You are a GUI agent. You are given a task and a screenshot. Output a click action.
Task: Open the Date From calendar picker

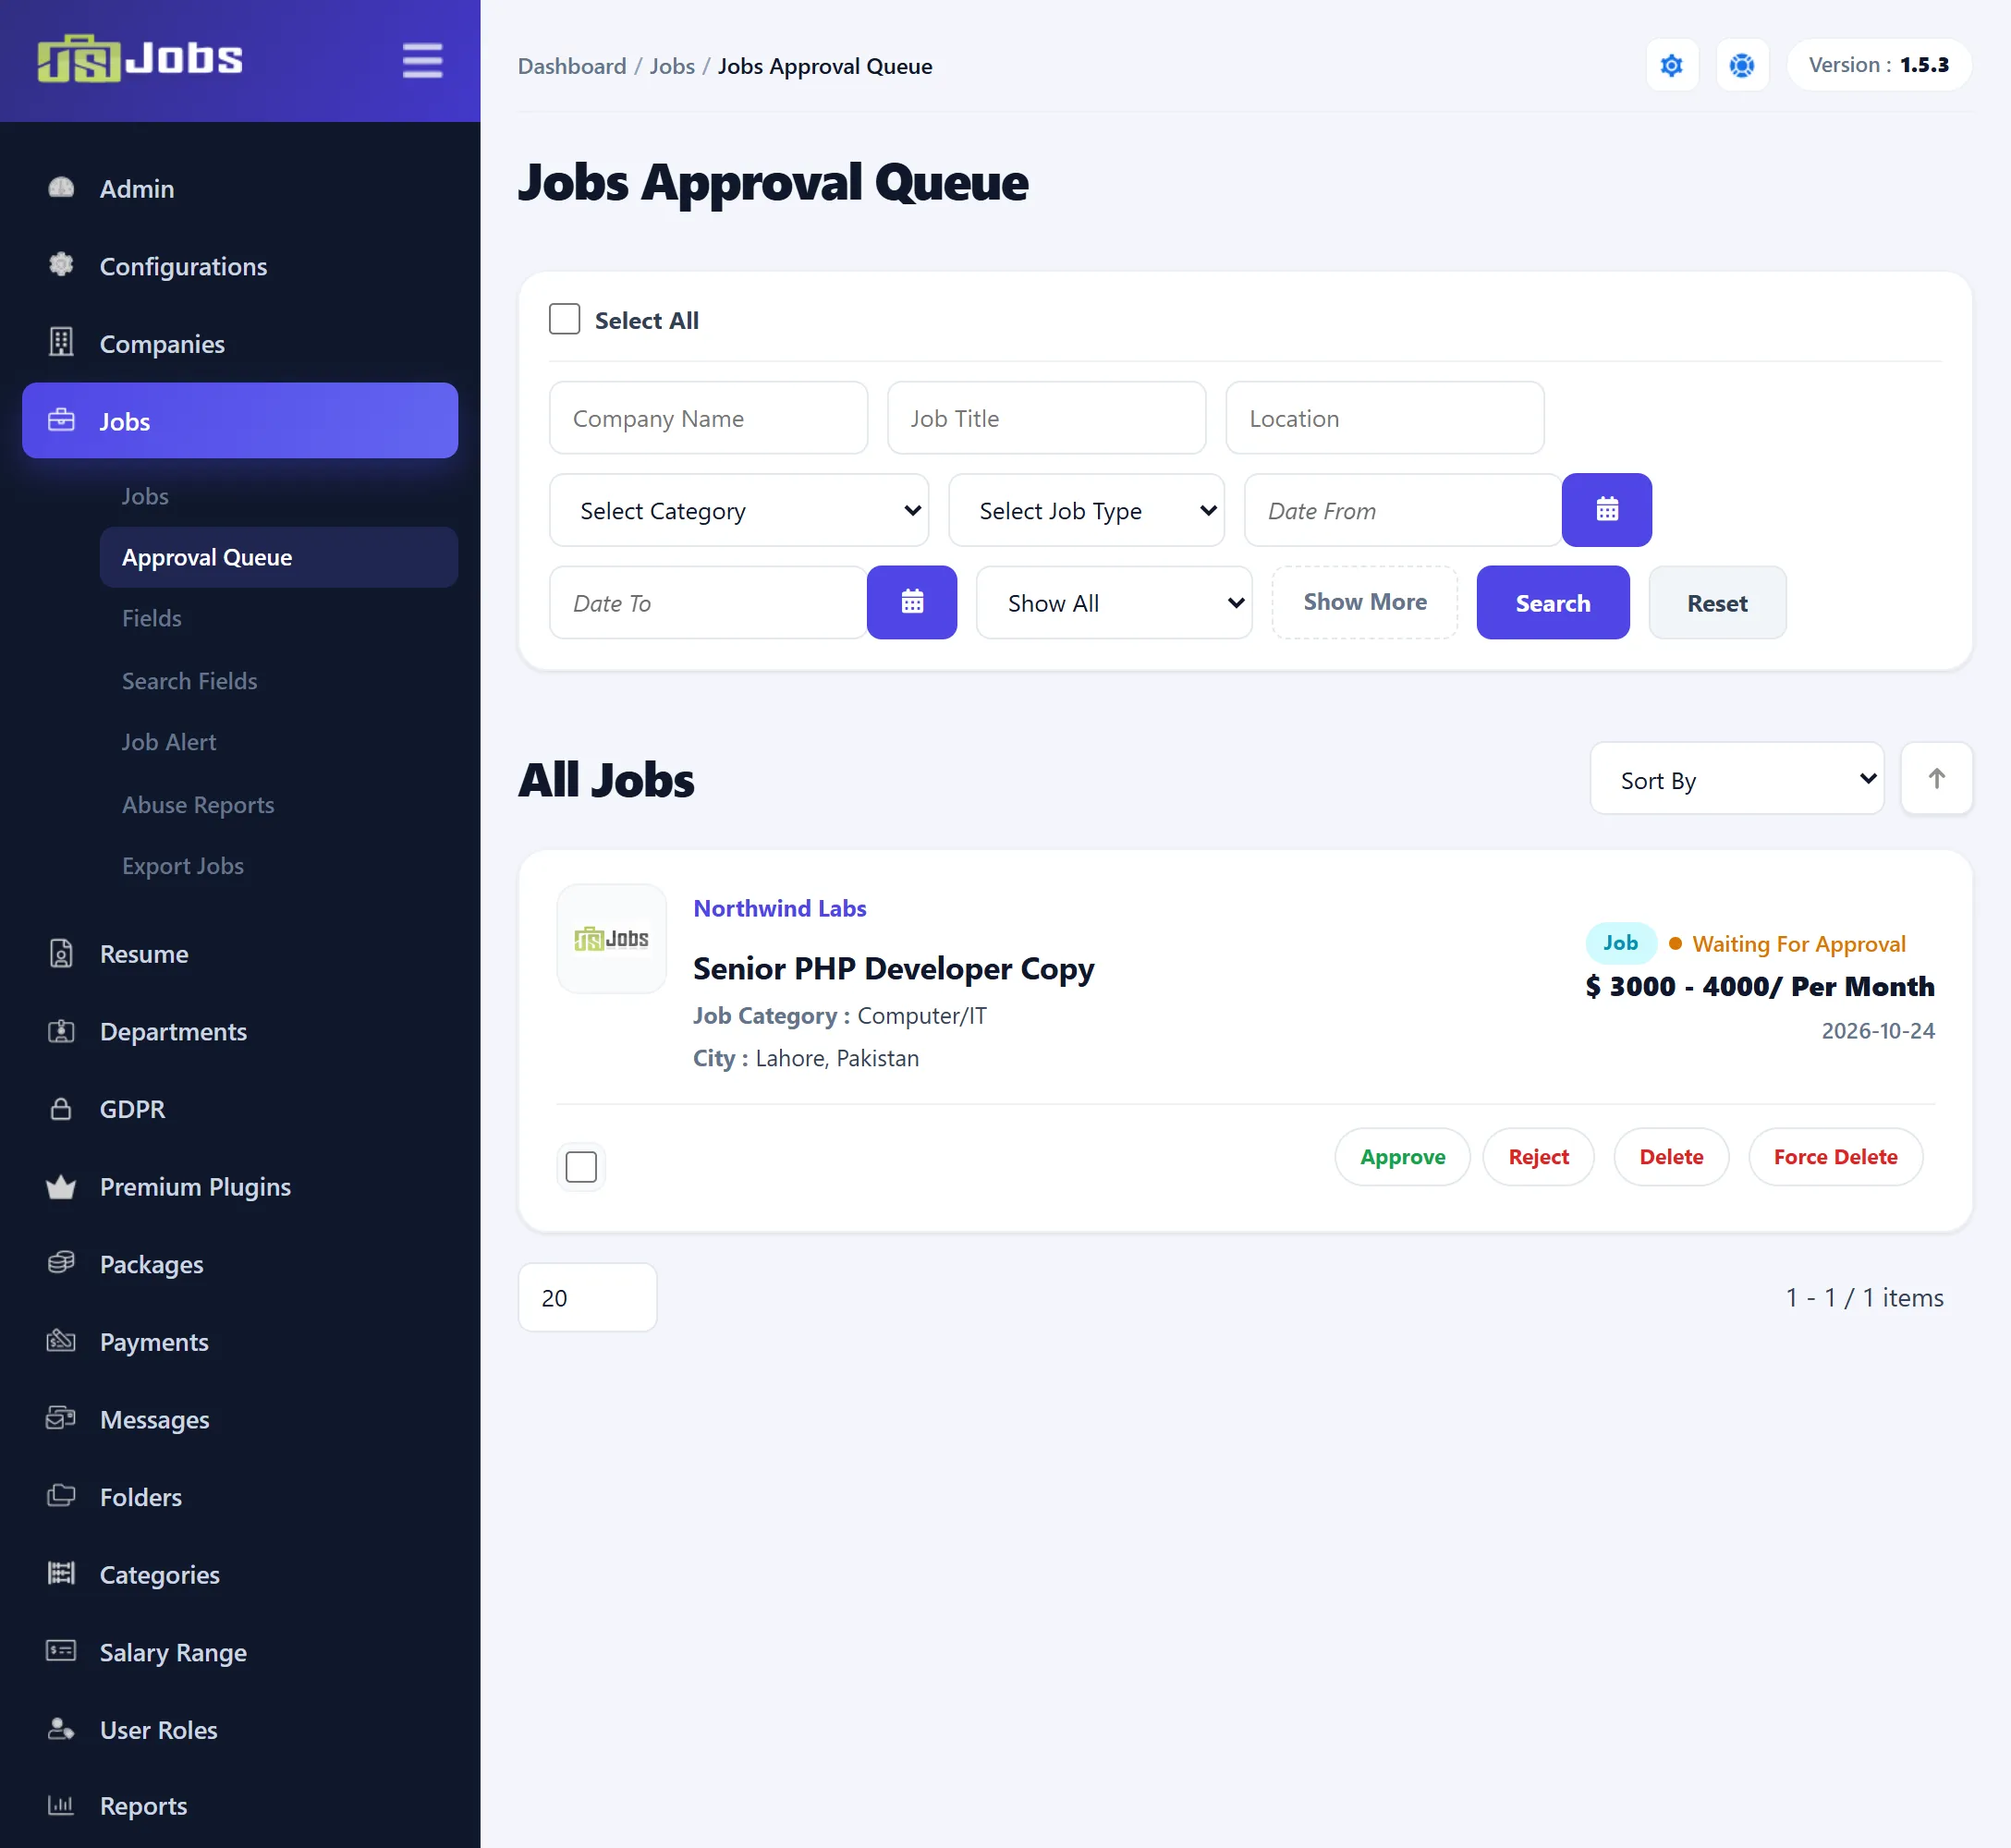[x=1606, y=510]
